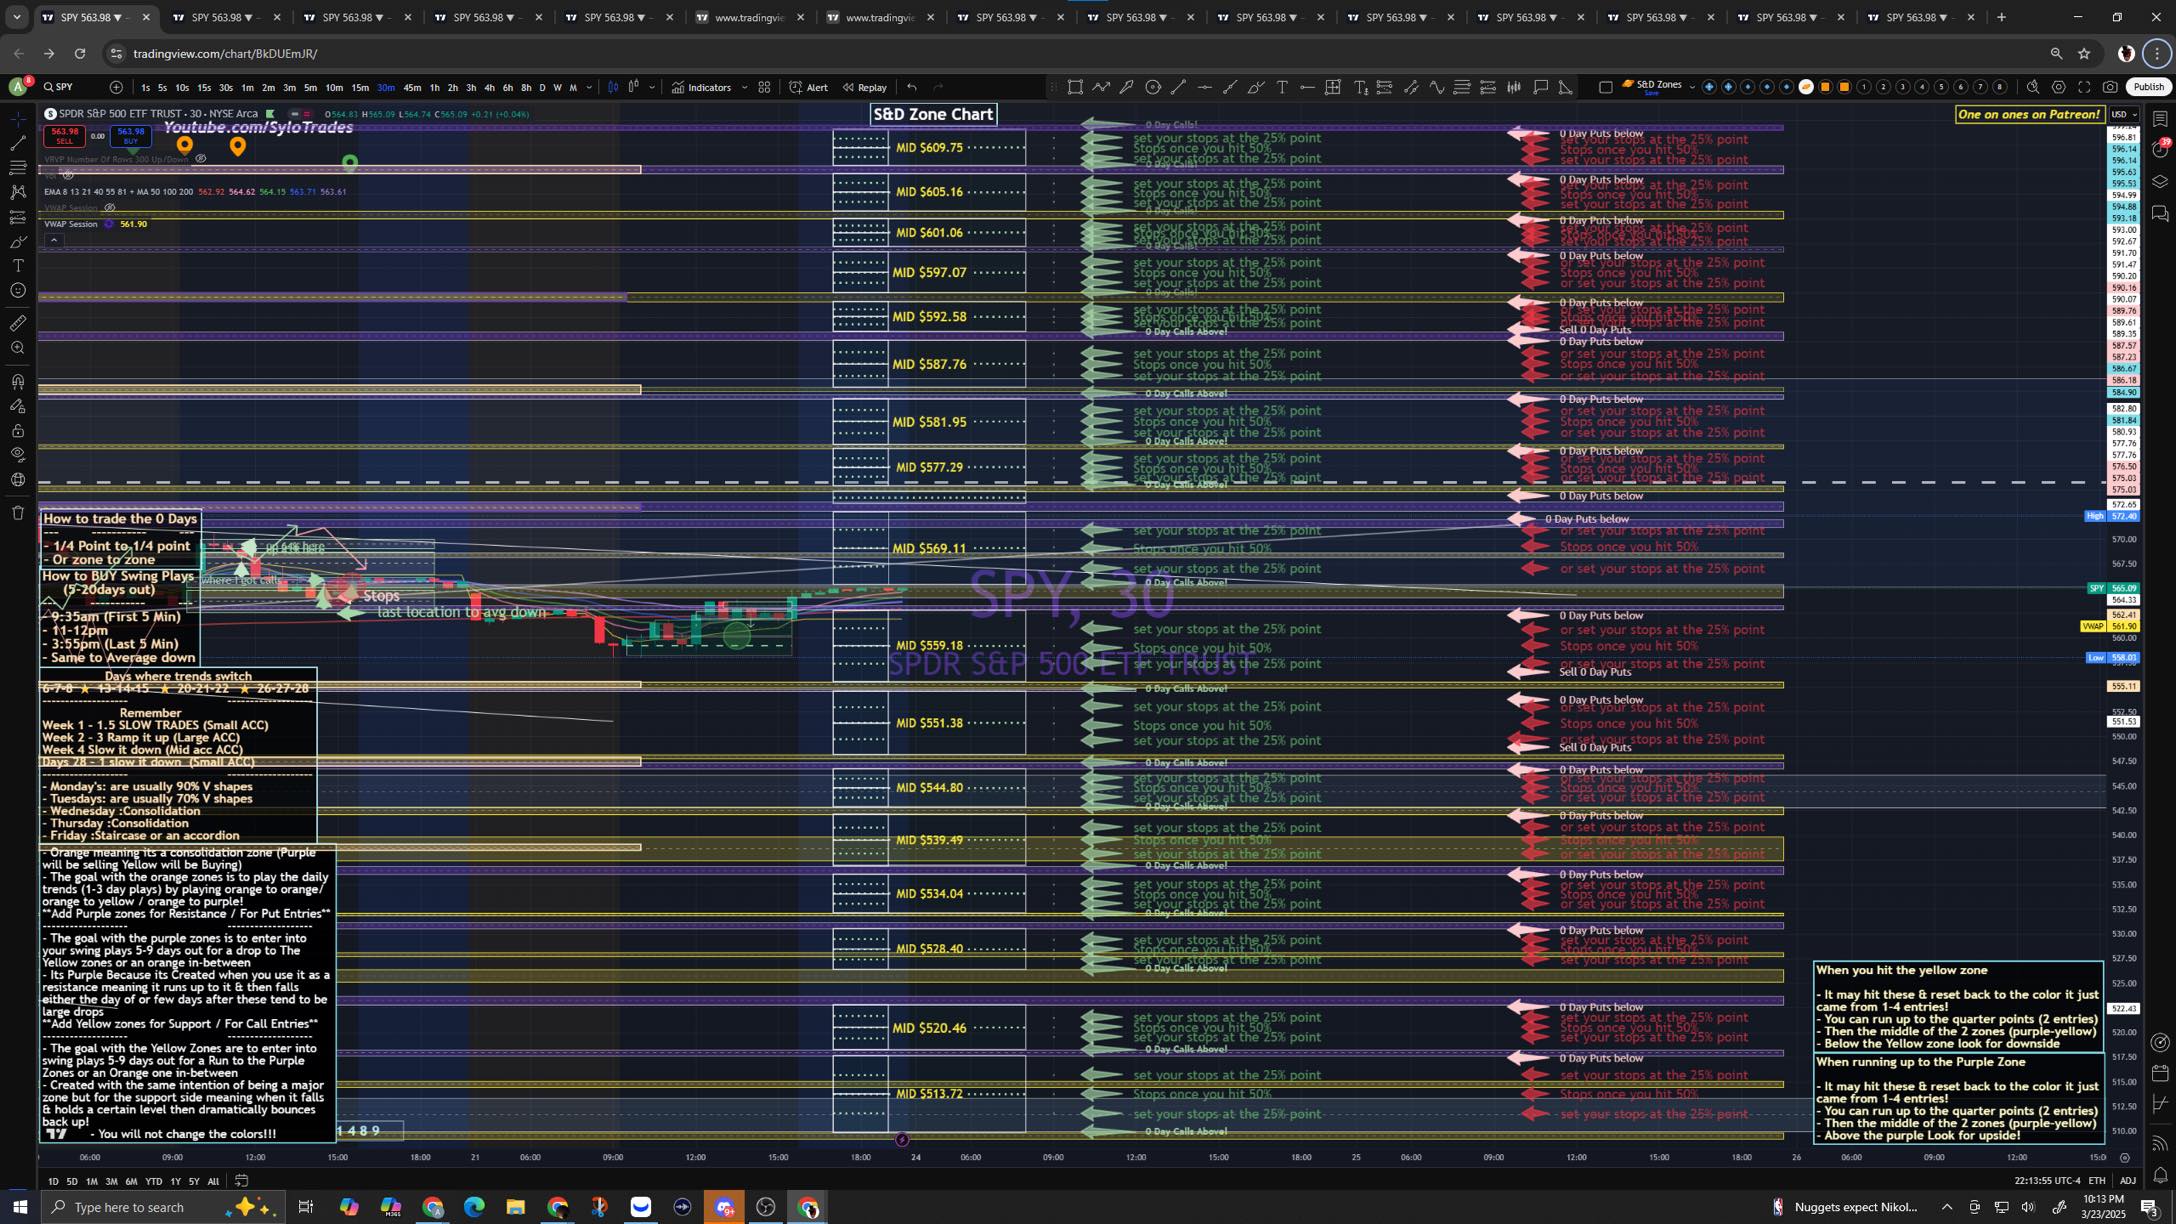Image resolution: width=2176 pixels, height=1224 pixels.
Task: Open the quick search magnifier icon
Action: [2033, 87]
